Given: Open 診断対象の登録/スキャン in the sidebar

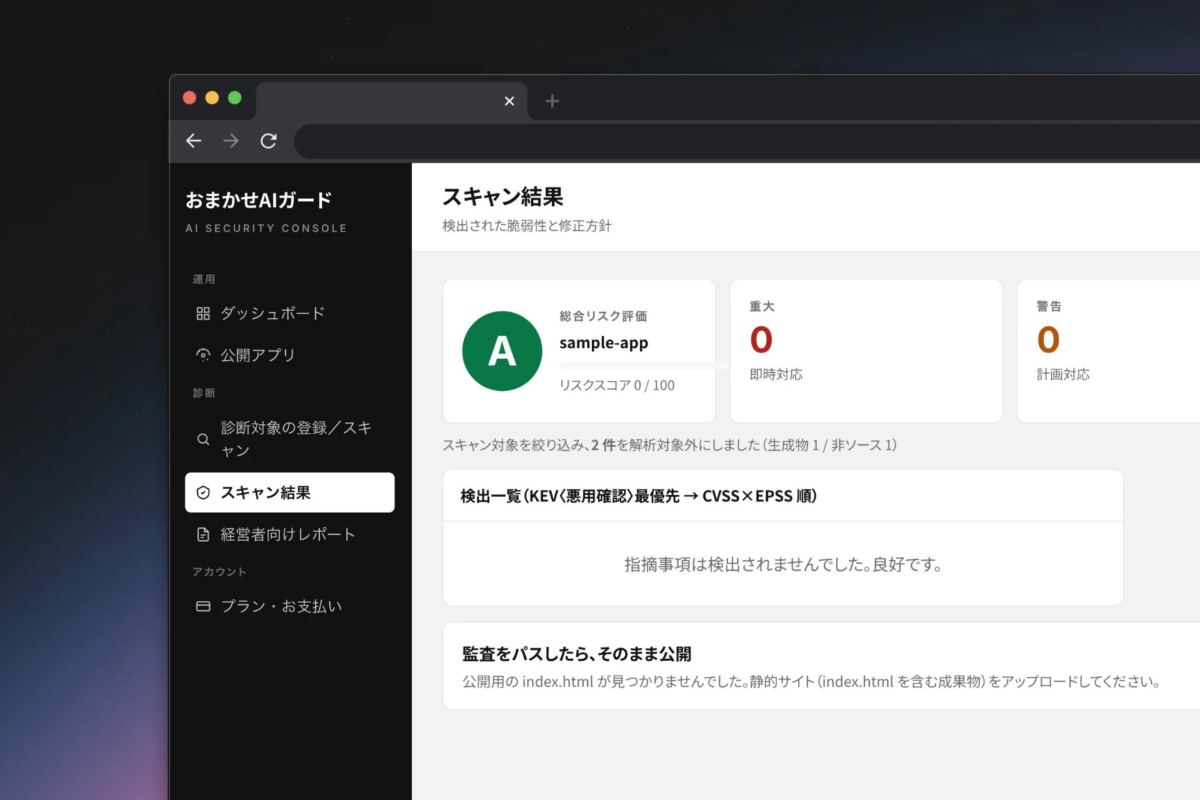Looking at the screenshot, I should (290, 439).
